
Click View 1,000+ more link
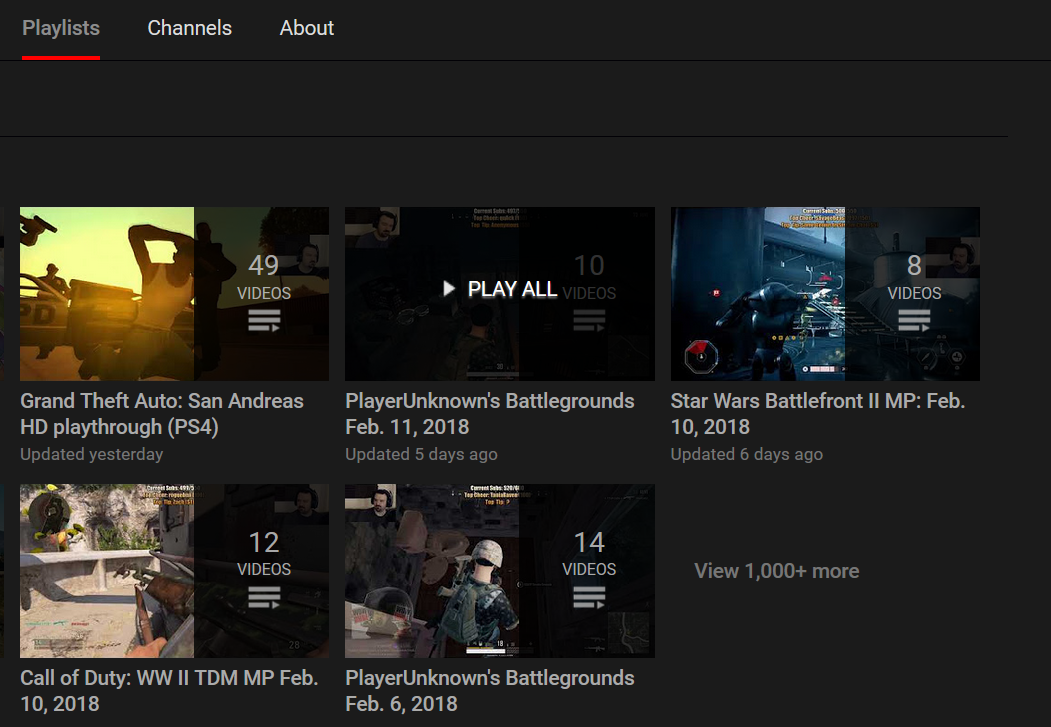pos(776,571)
